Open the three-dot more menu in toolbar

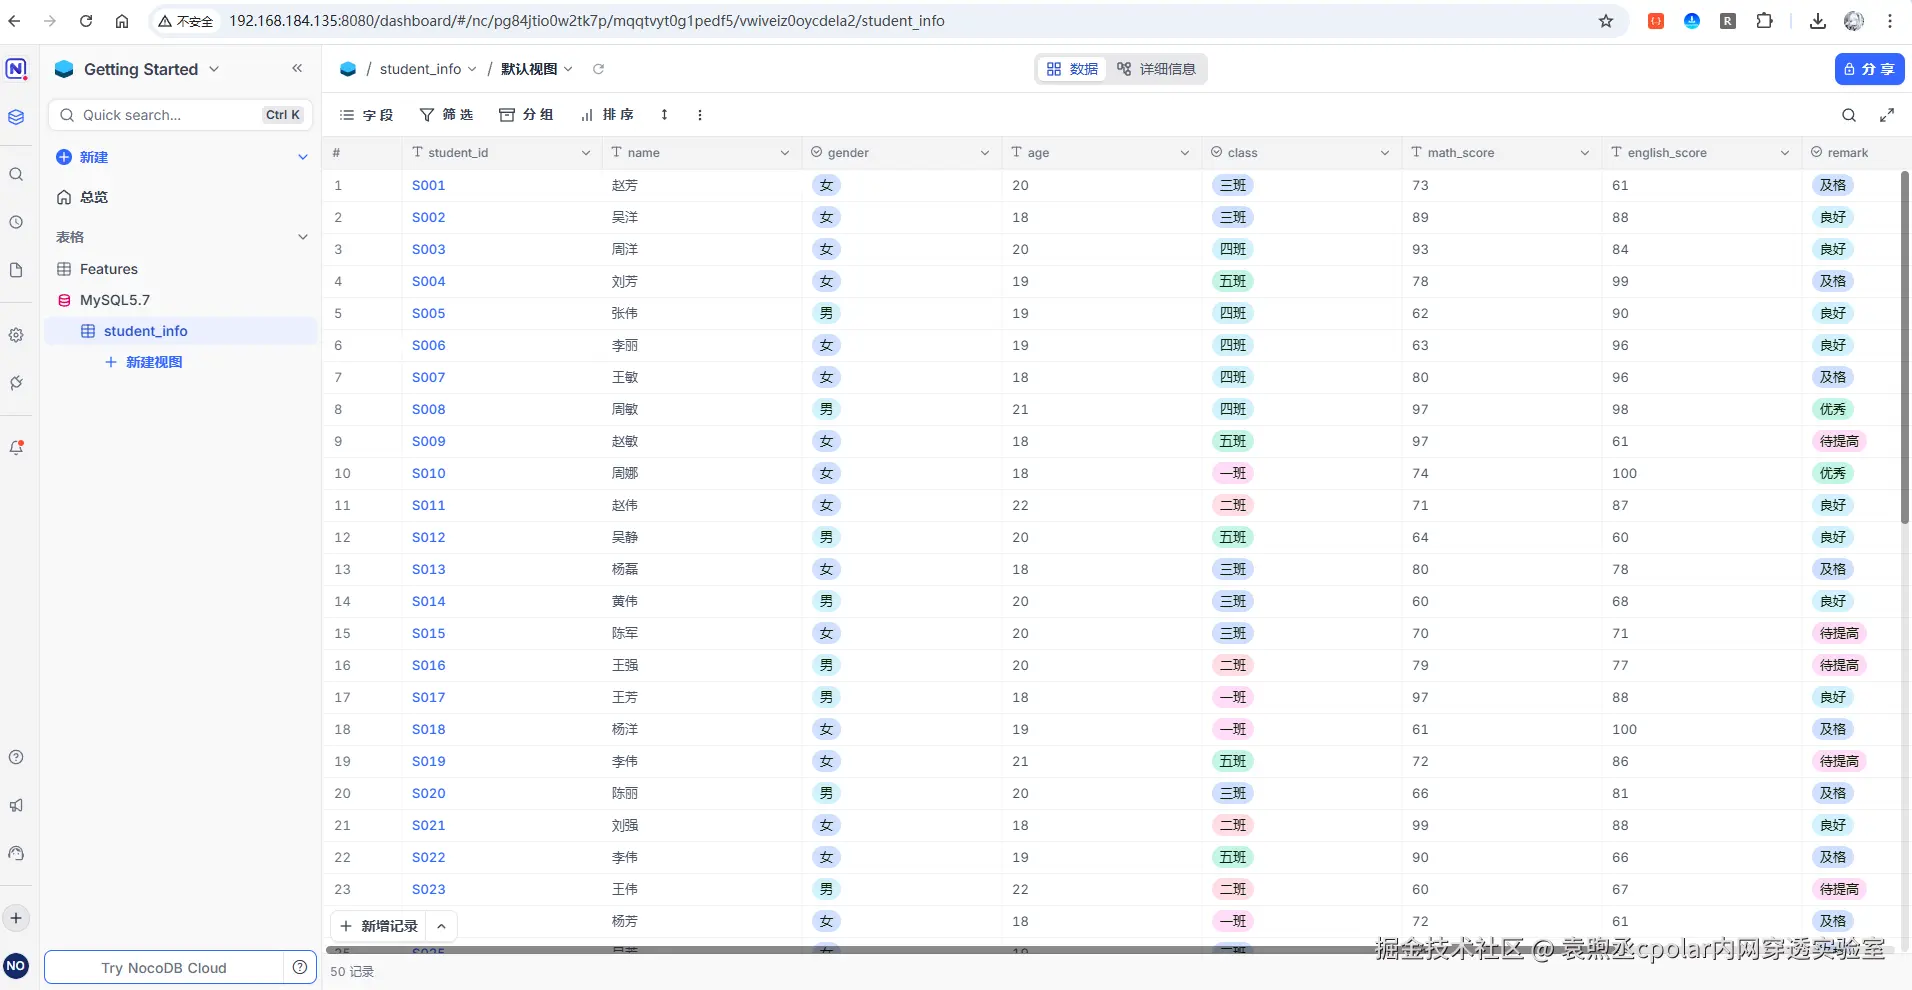pyautogui.click(x=700, y=115)
